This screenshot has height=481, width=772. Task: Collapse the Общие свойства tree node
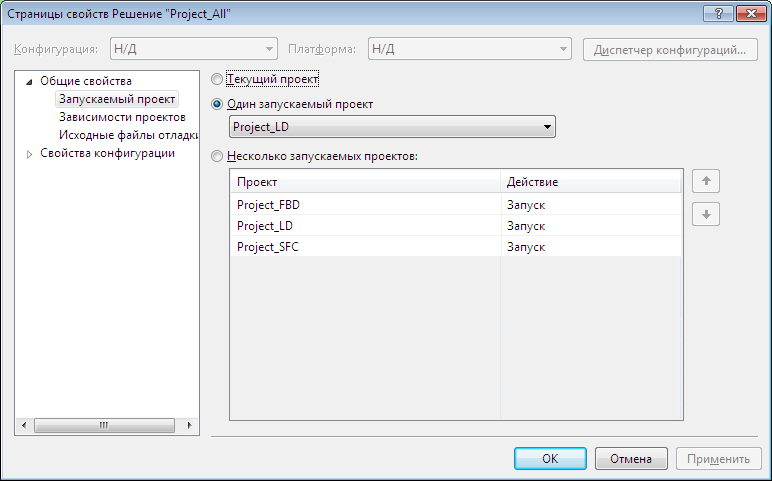click(x=29, y=82)
